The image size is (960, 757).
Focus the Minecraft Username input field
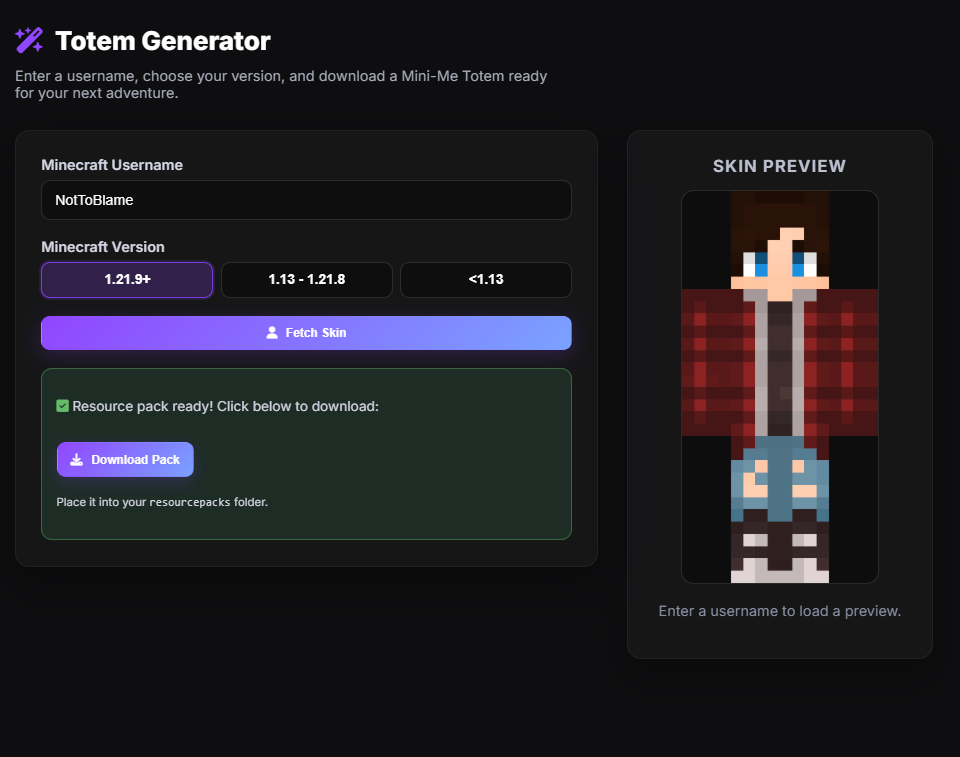click(x=306, y=200)
